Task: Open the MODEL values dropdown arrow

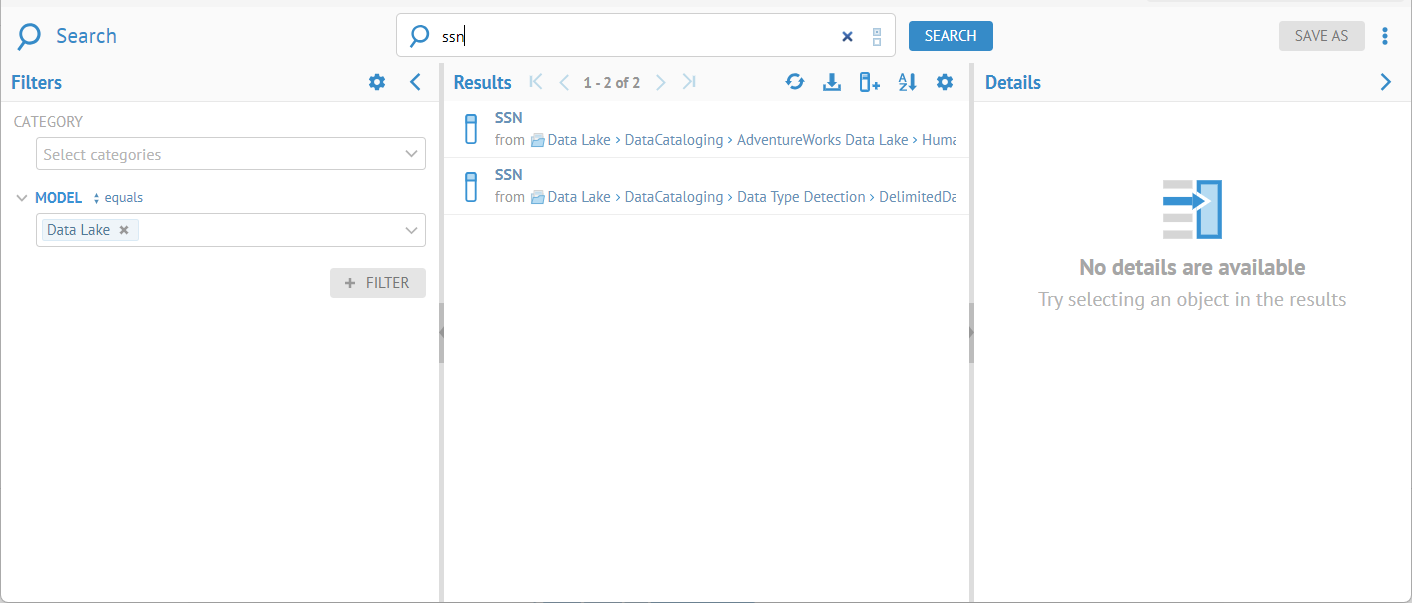Action: pyautogui.click(x=411, y=230)
